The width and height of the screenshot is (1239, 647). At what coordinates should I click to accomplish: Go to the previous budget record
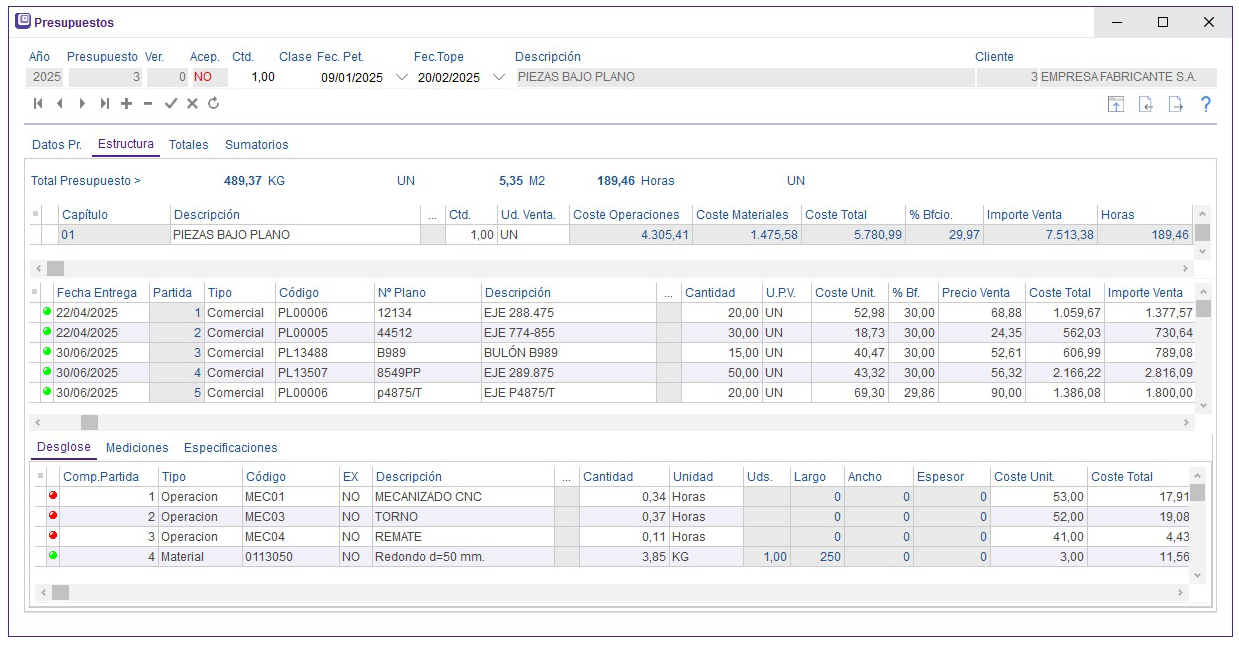(60, 104)
